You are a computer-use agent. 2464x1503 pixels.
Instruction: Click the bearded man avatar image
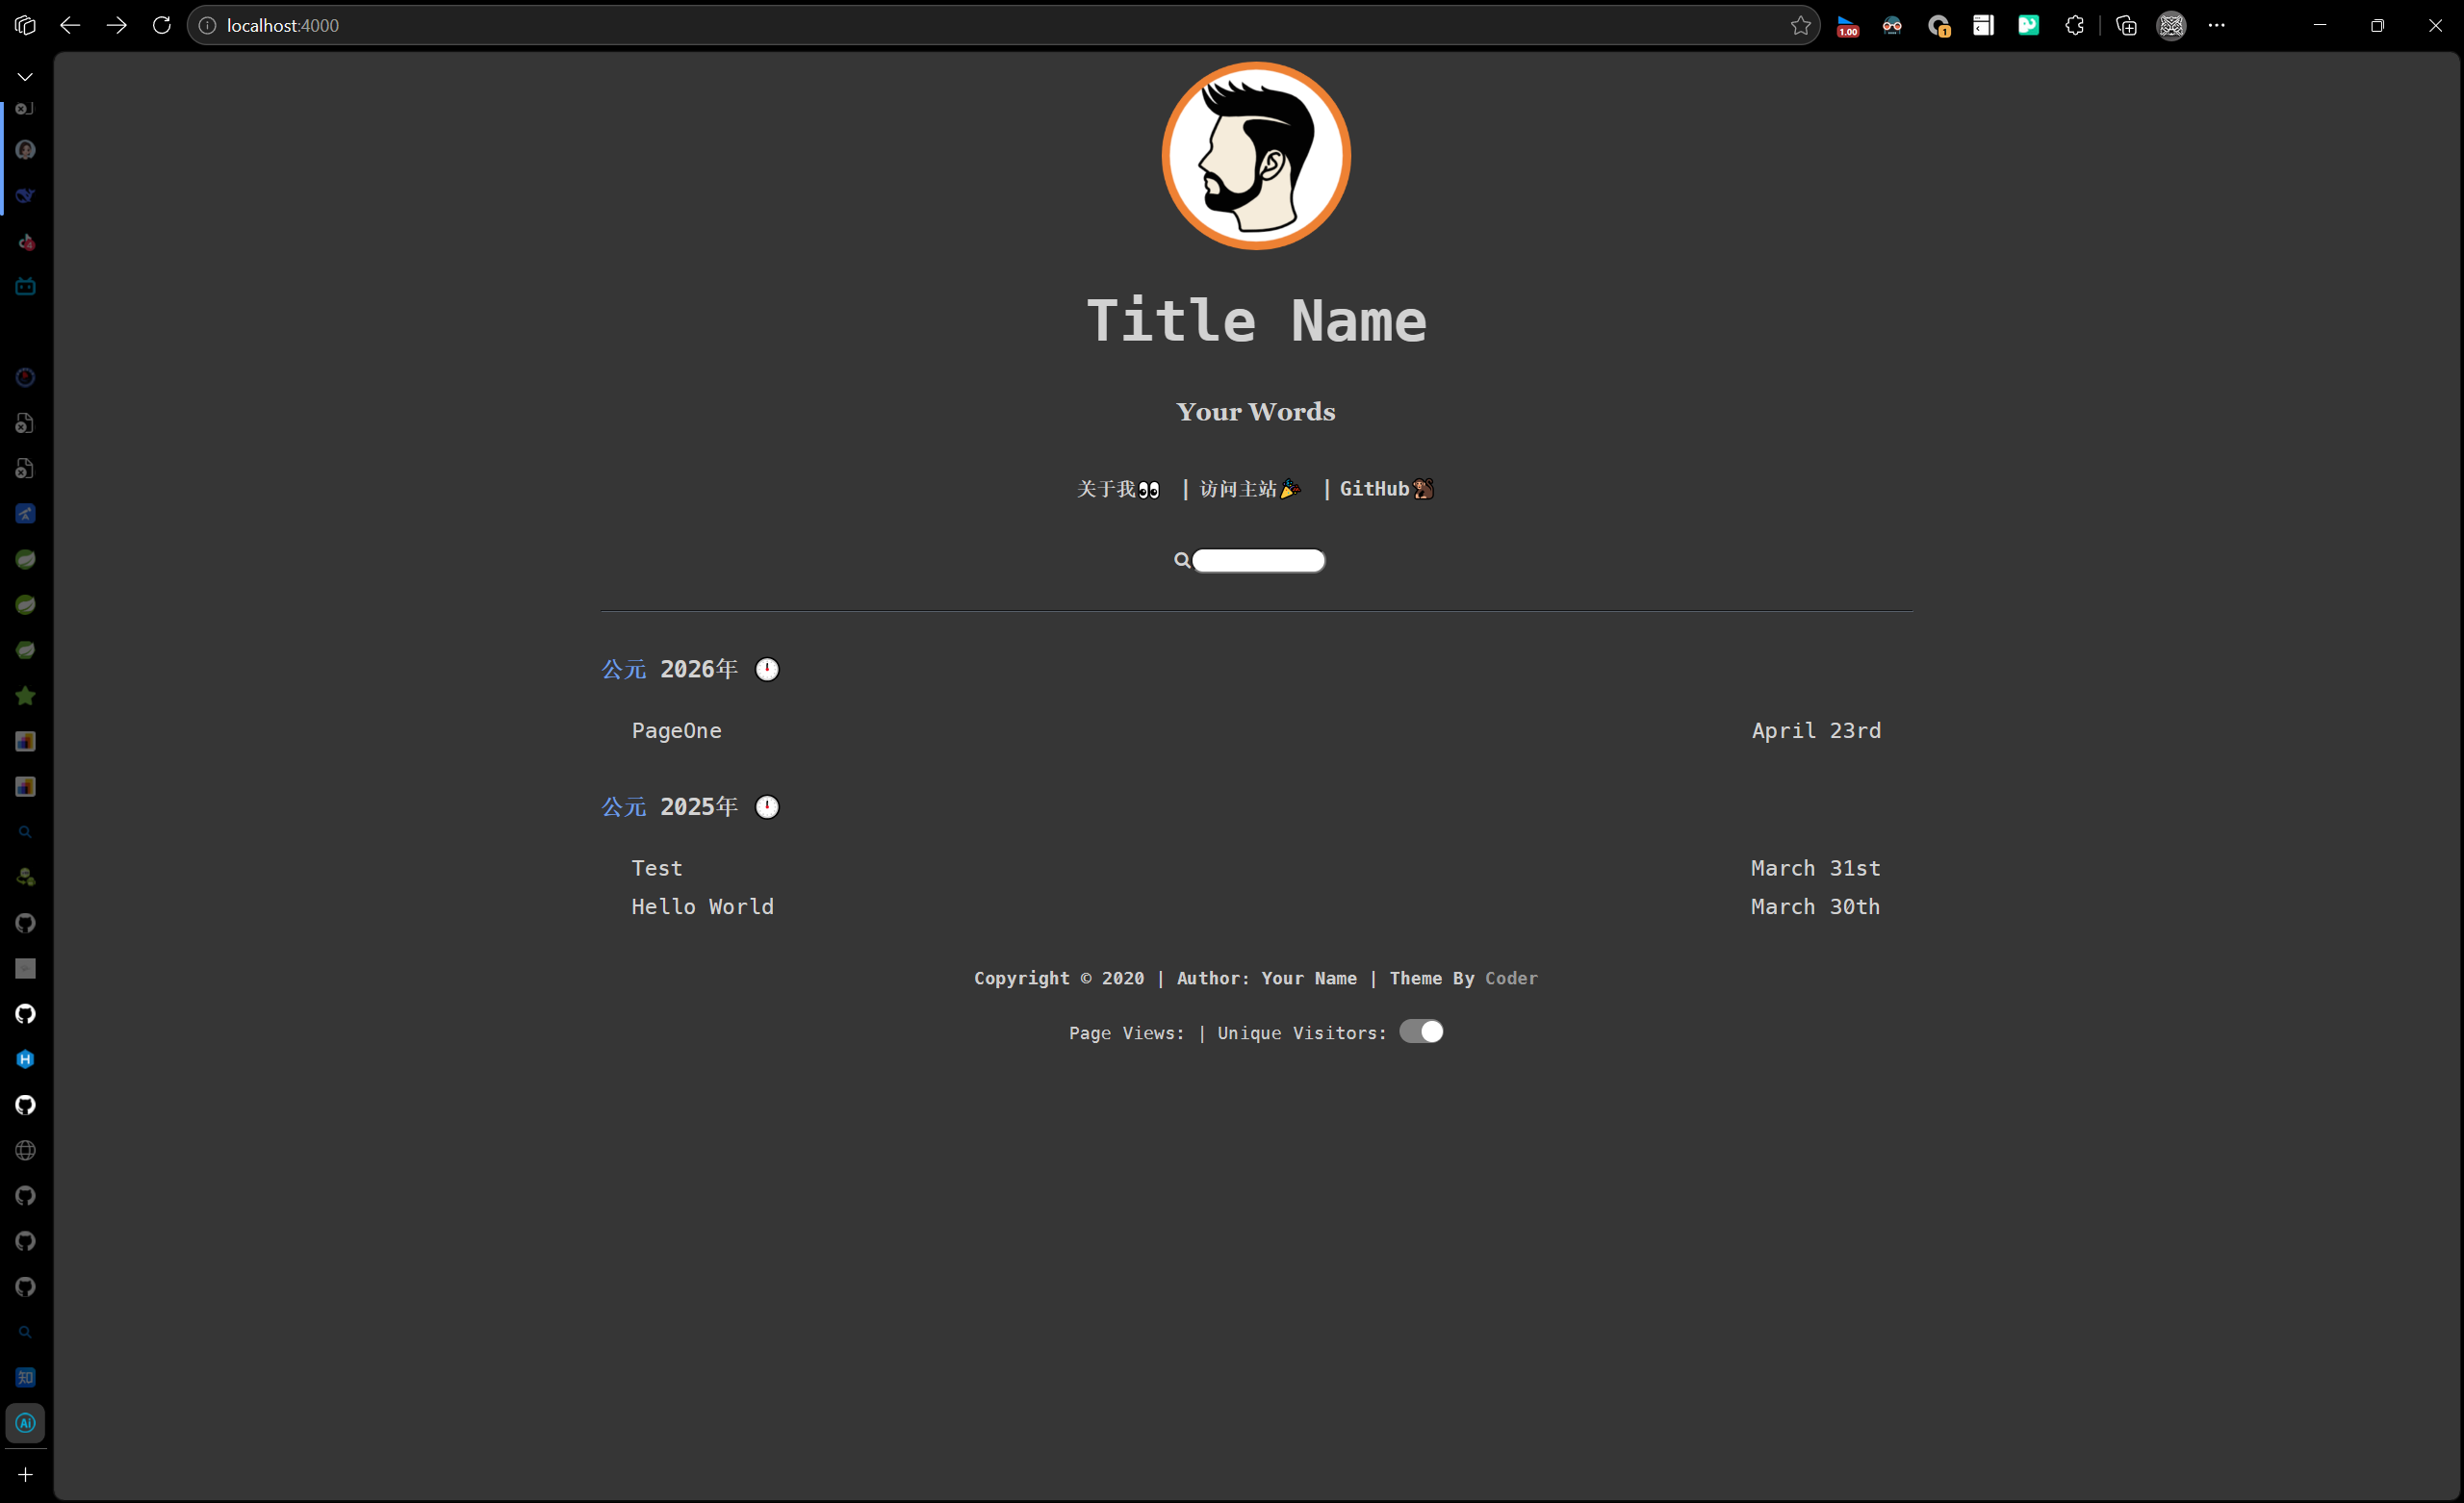[1256, 156]
